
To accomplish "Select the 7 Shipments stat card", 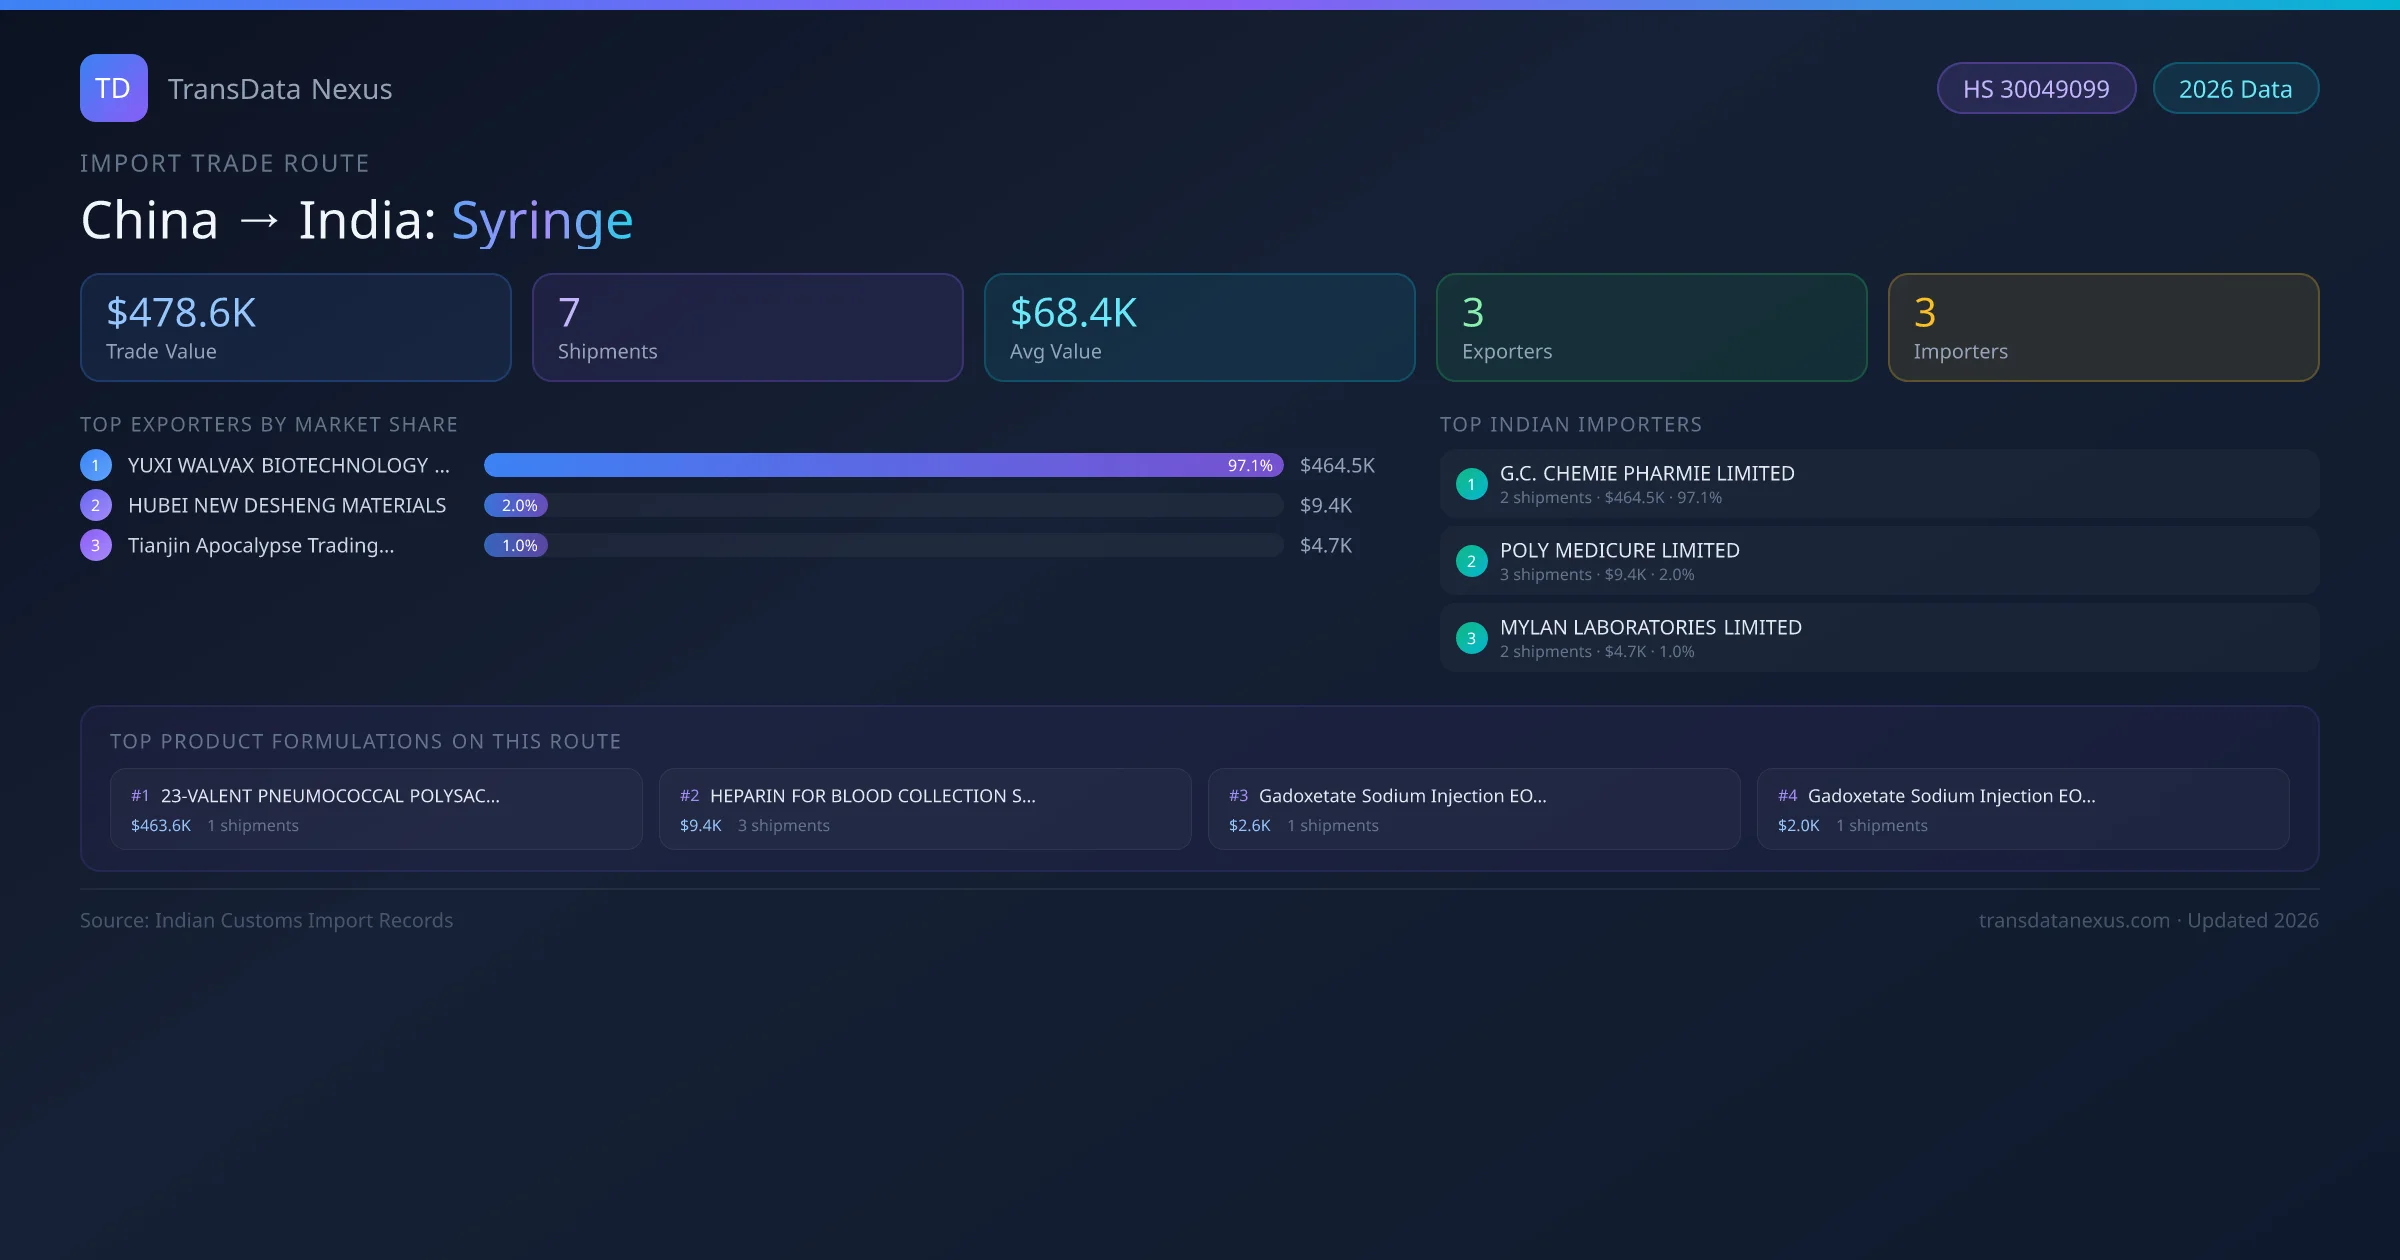I will 747,328.
